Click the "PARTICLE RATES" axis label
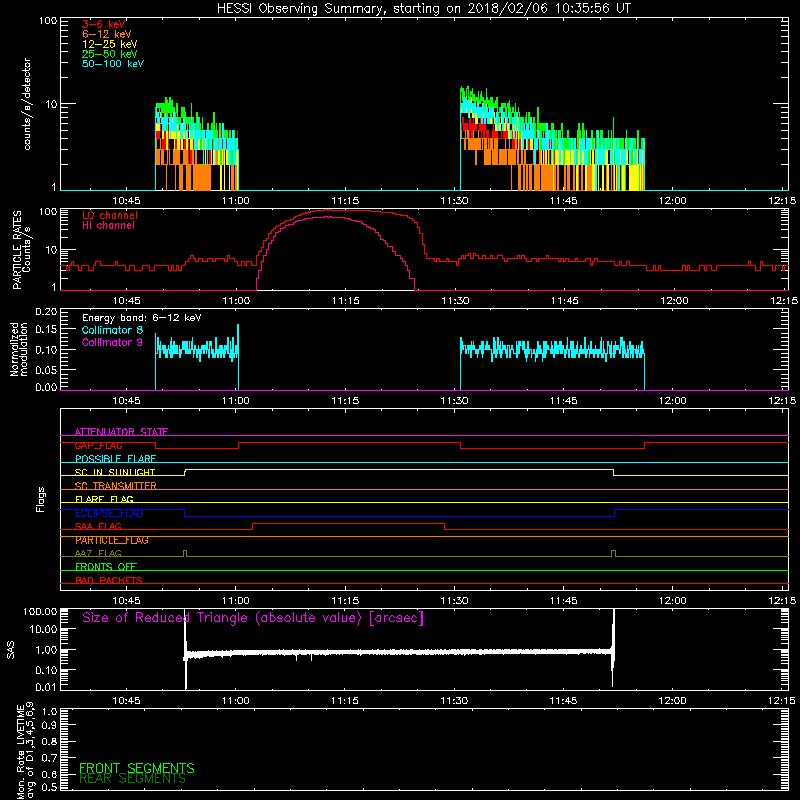This screenshot has width=800, height=800. 17,250
